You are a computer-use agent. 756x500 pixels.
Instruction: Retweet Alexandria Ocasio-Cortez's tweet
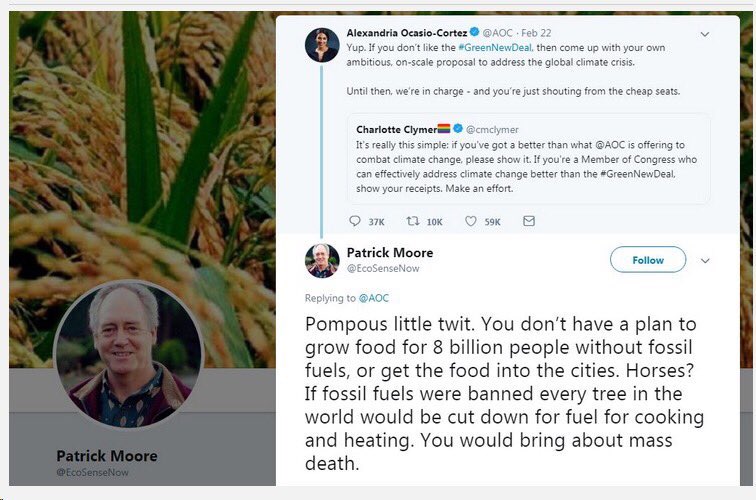coord(412,221)
